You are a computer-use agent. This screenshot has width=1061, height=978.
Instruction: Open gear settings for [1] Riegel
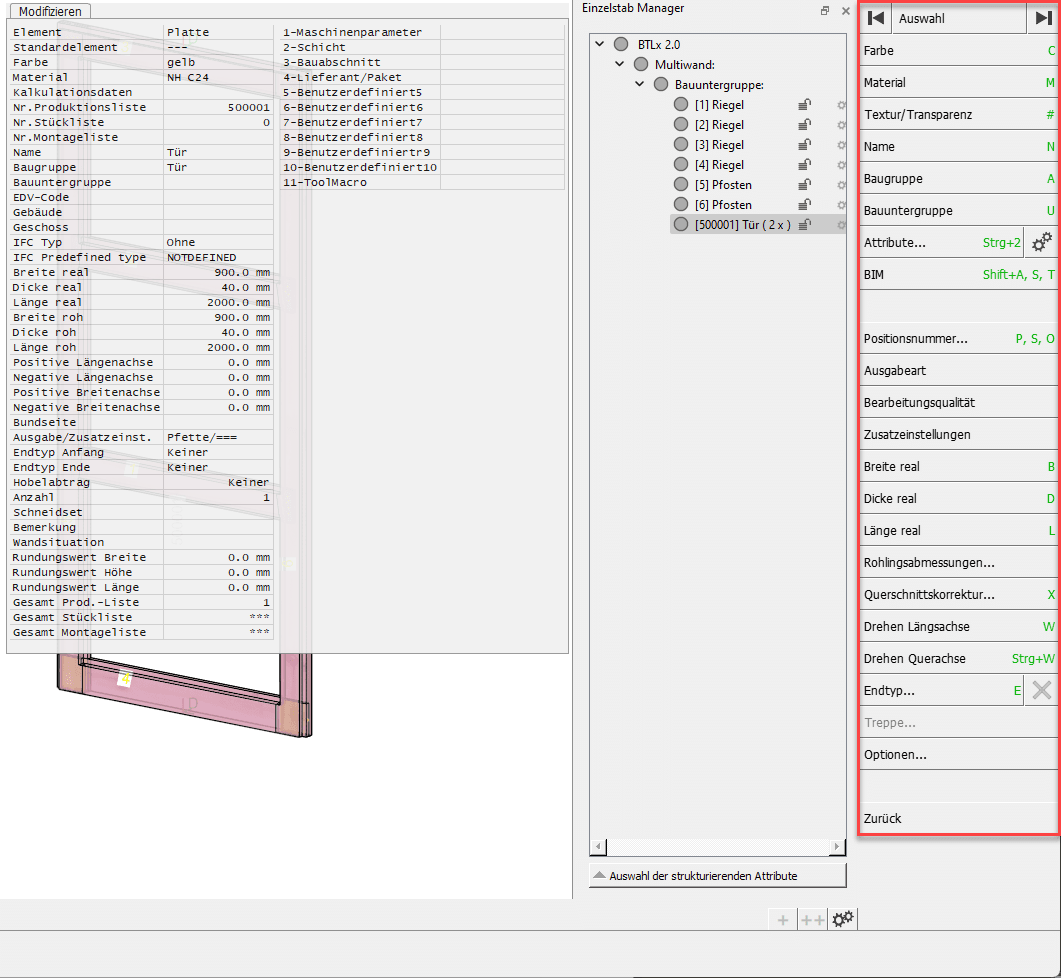click(x=841, y=105)
